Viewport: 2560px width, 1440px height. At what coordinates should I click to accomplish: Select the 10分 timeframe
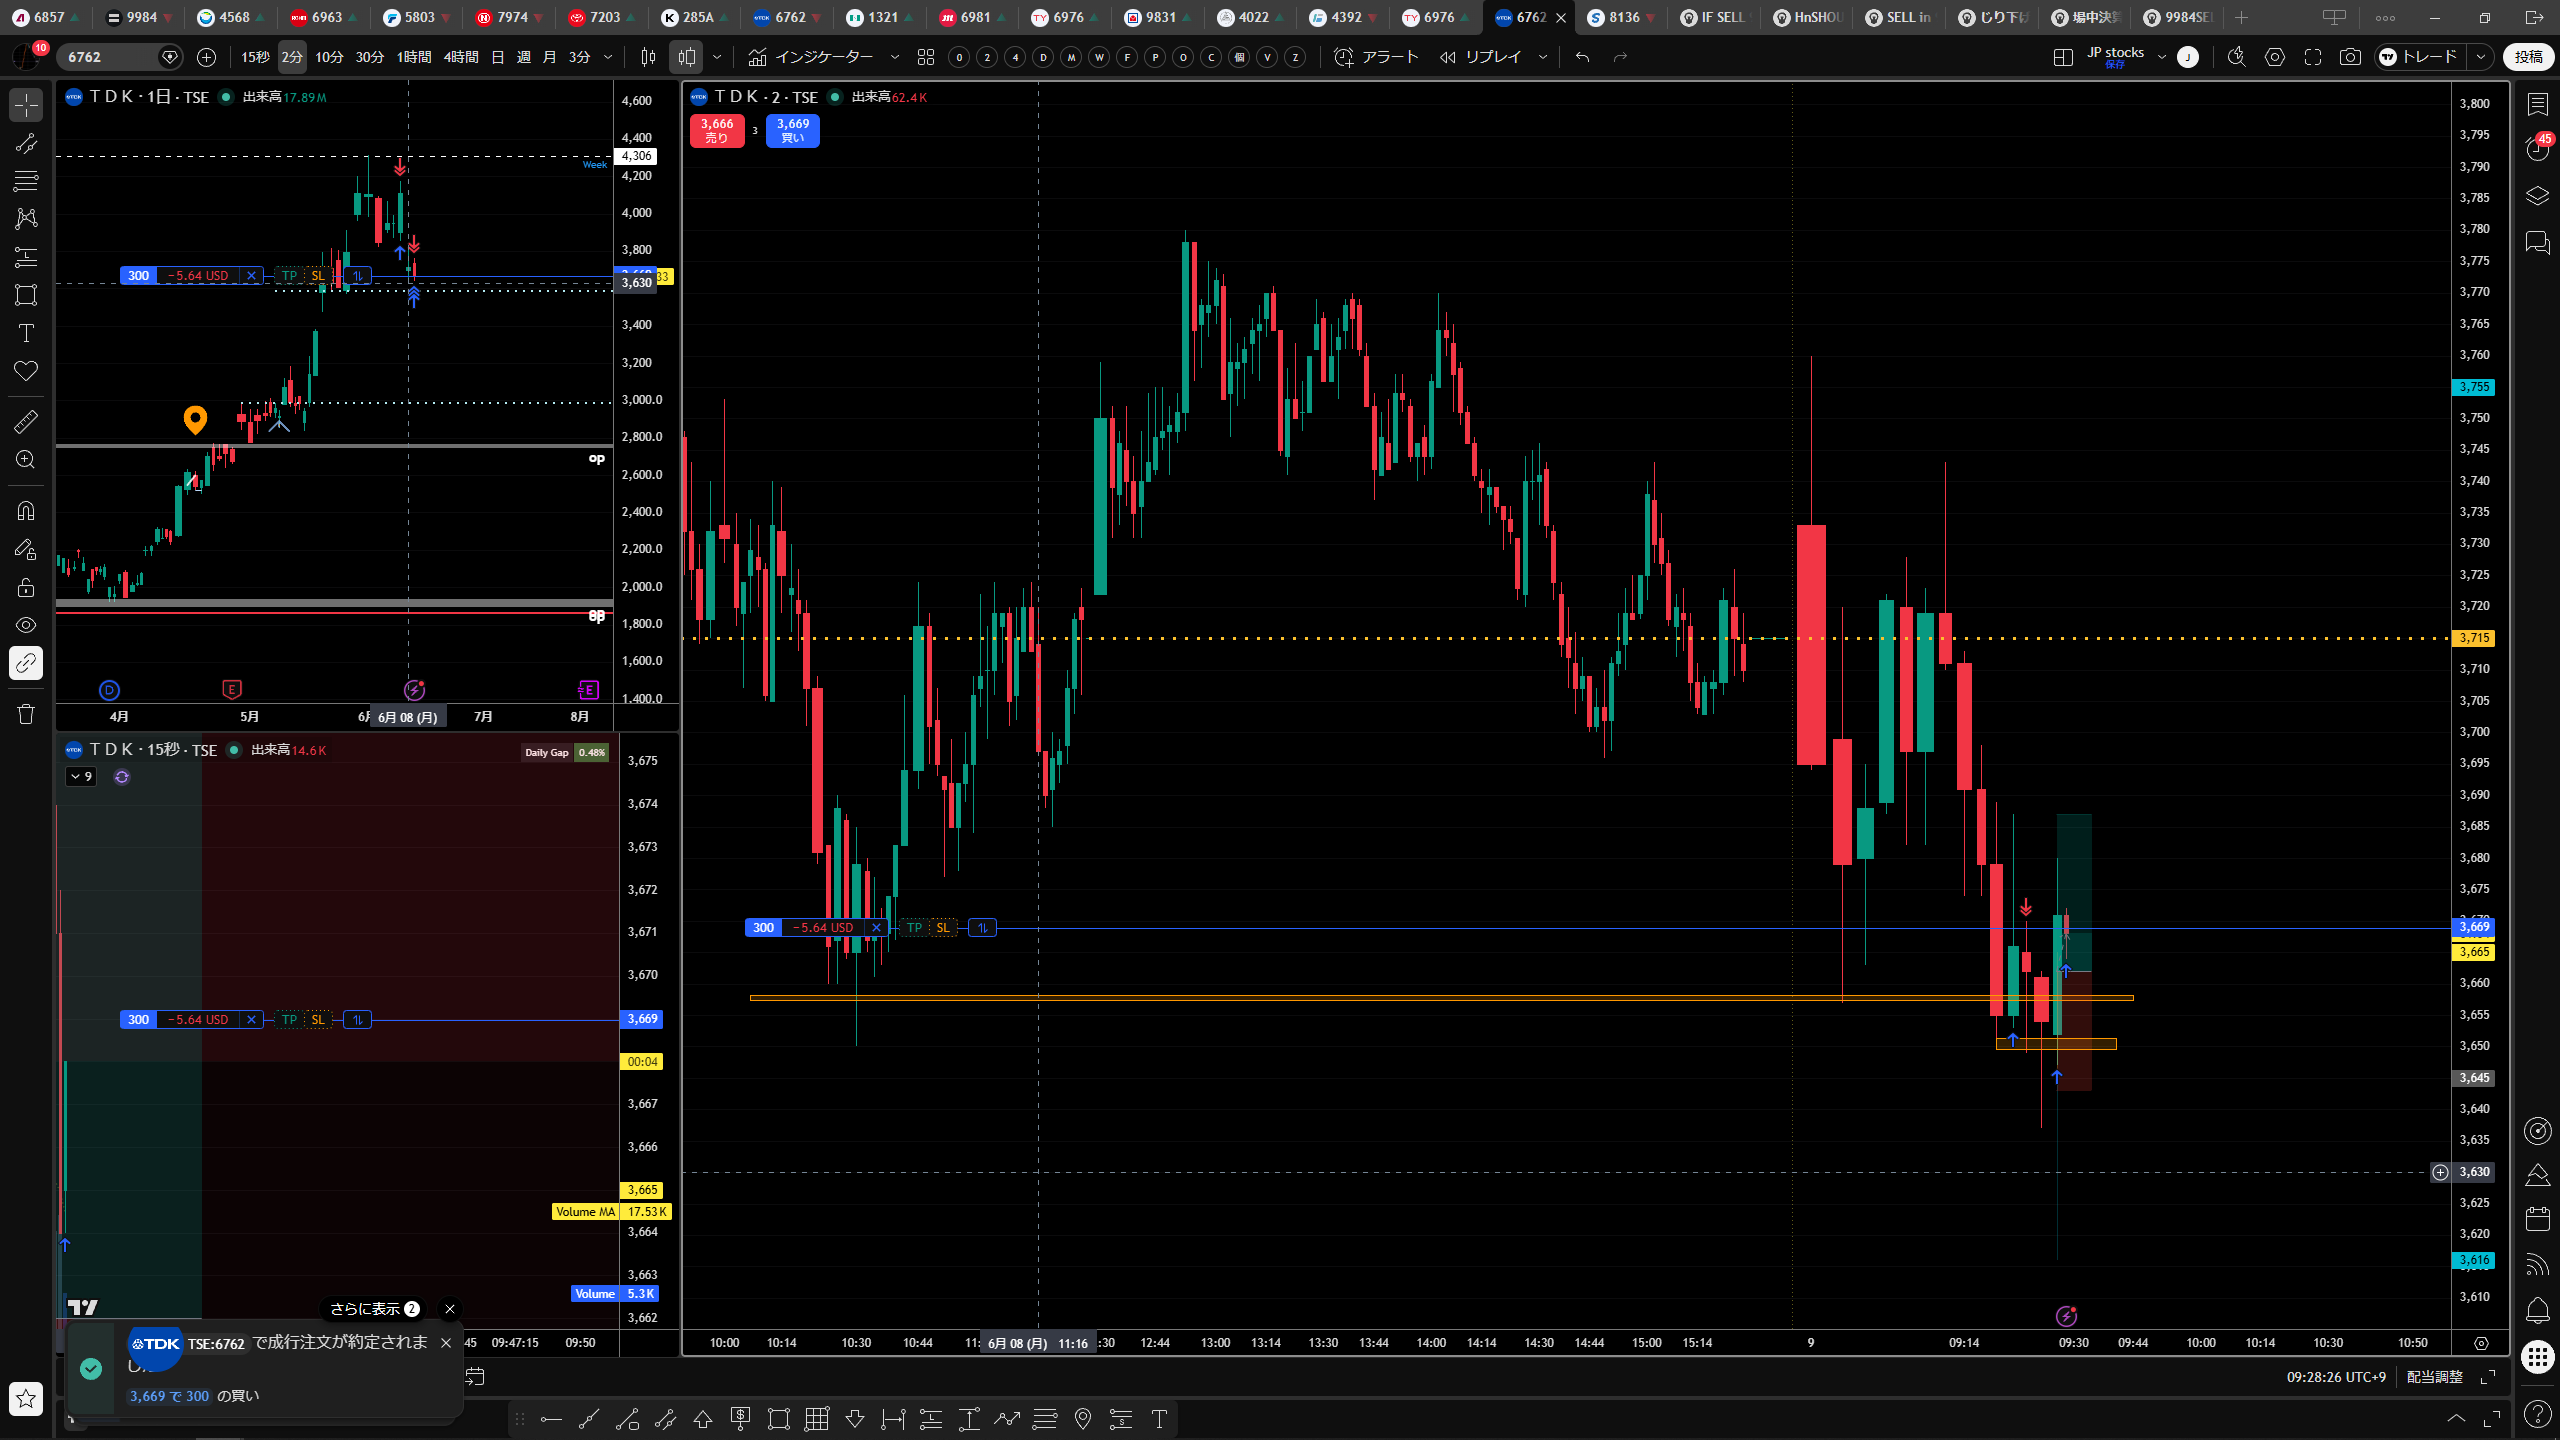tap(329, 57)
